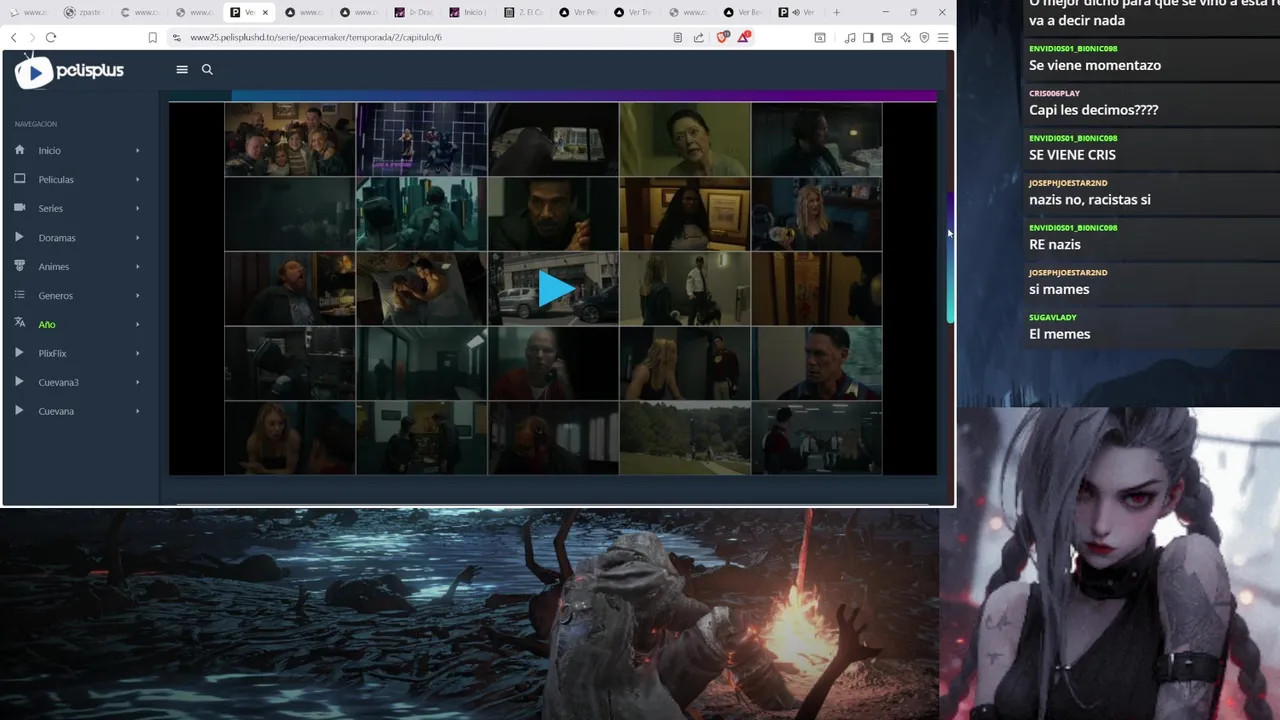Click the PlixFlix play icon
Viewport: 1280px width, 720px height.
(19, 352)
